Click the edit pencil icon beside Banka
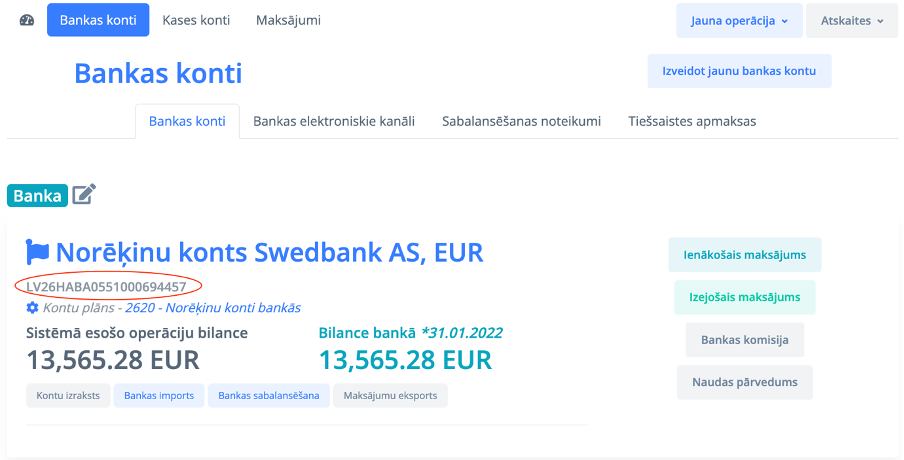Image resolution: width=904 pixels, height=460 pixels. point(84,194)
